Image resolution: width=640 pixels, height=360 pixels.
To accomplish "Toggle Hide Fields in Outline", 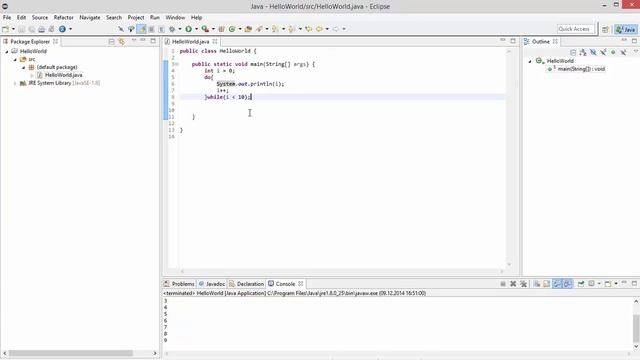I will (593, 53).
